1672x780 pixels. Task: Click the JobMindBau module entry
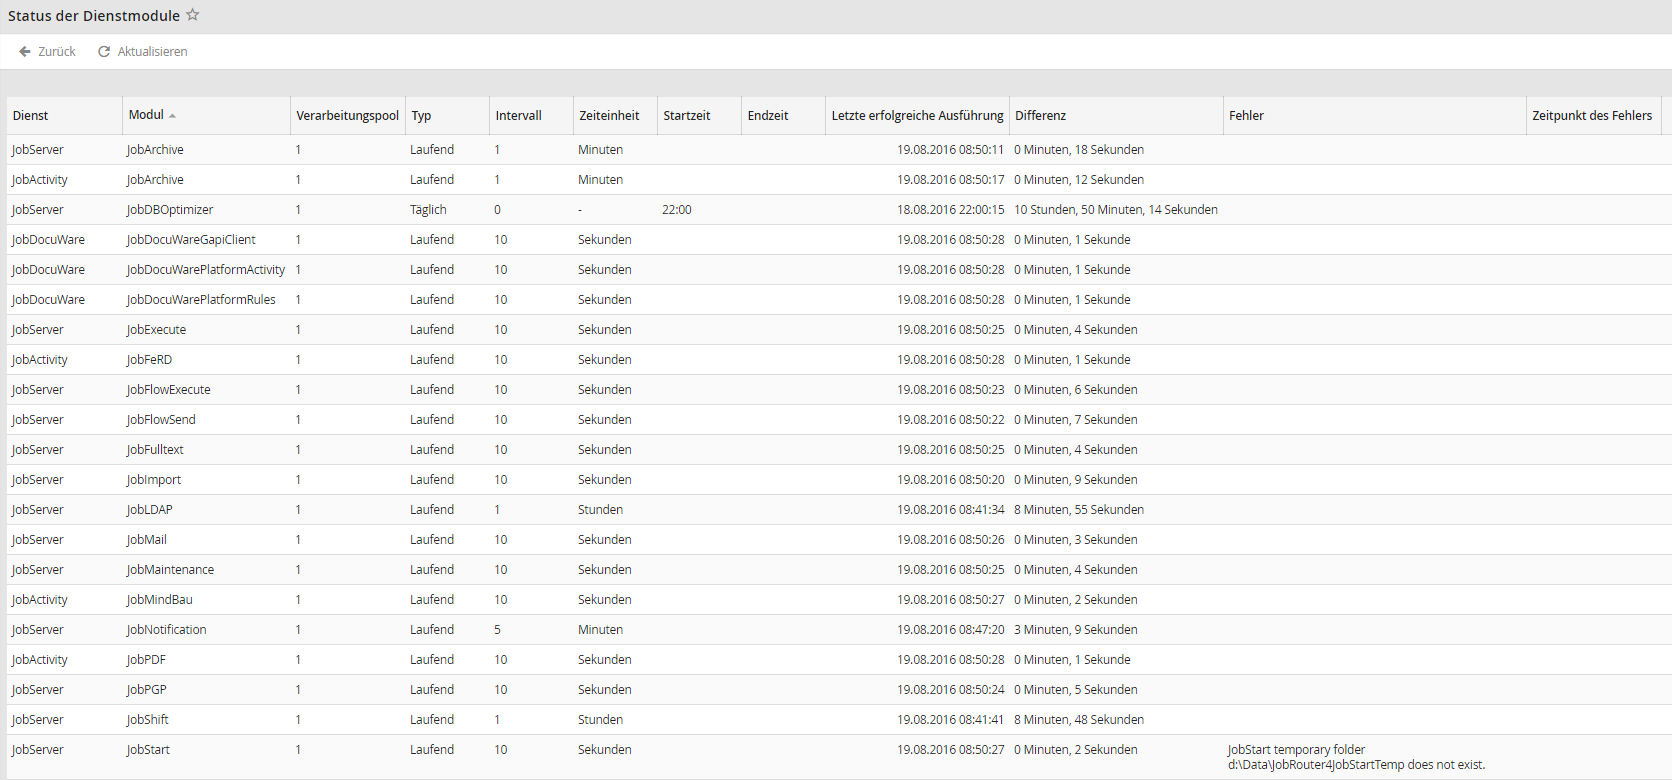(159, 600)
